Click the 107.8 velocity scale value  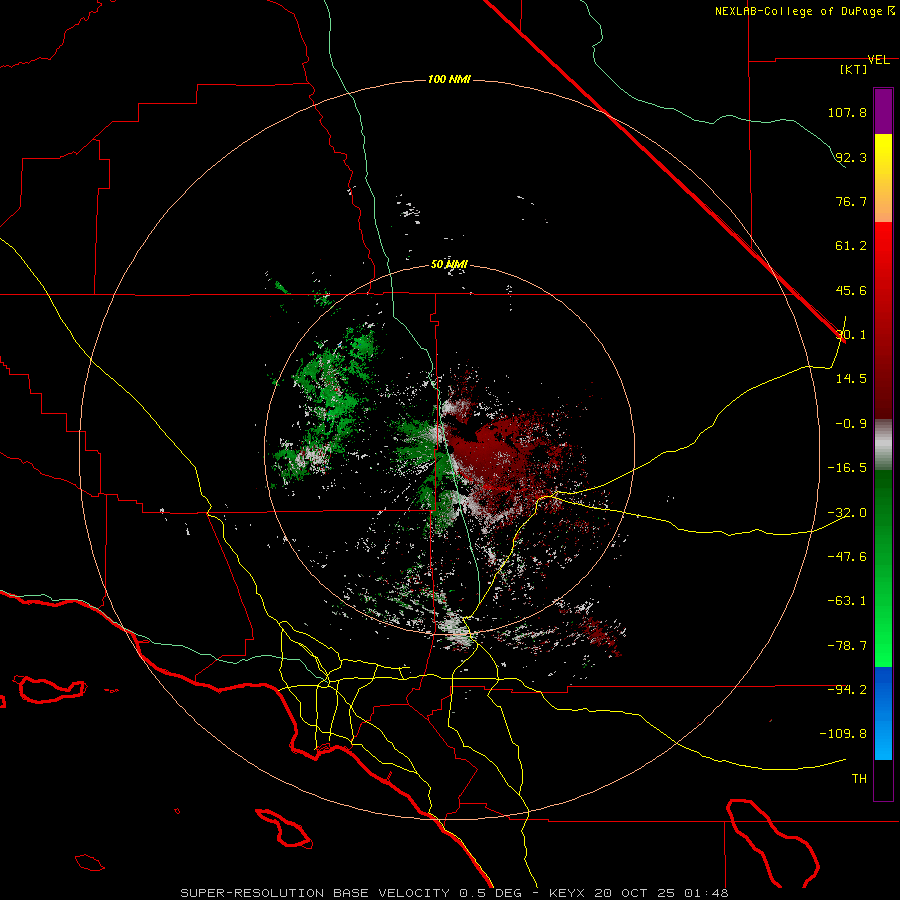pyautogui.click(x=847, y=112)
